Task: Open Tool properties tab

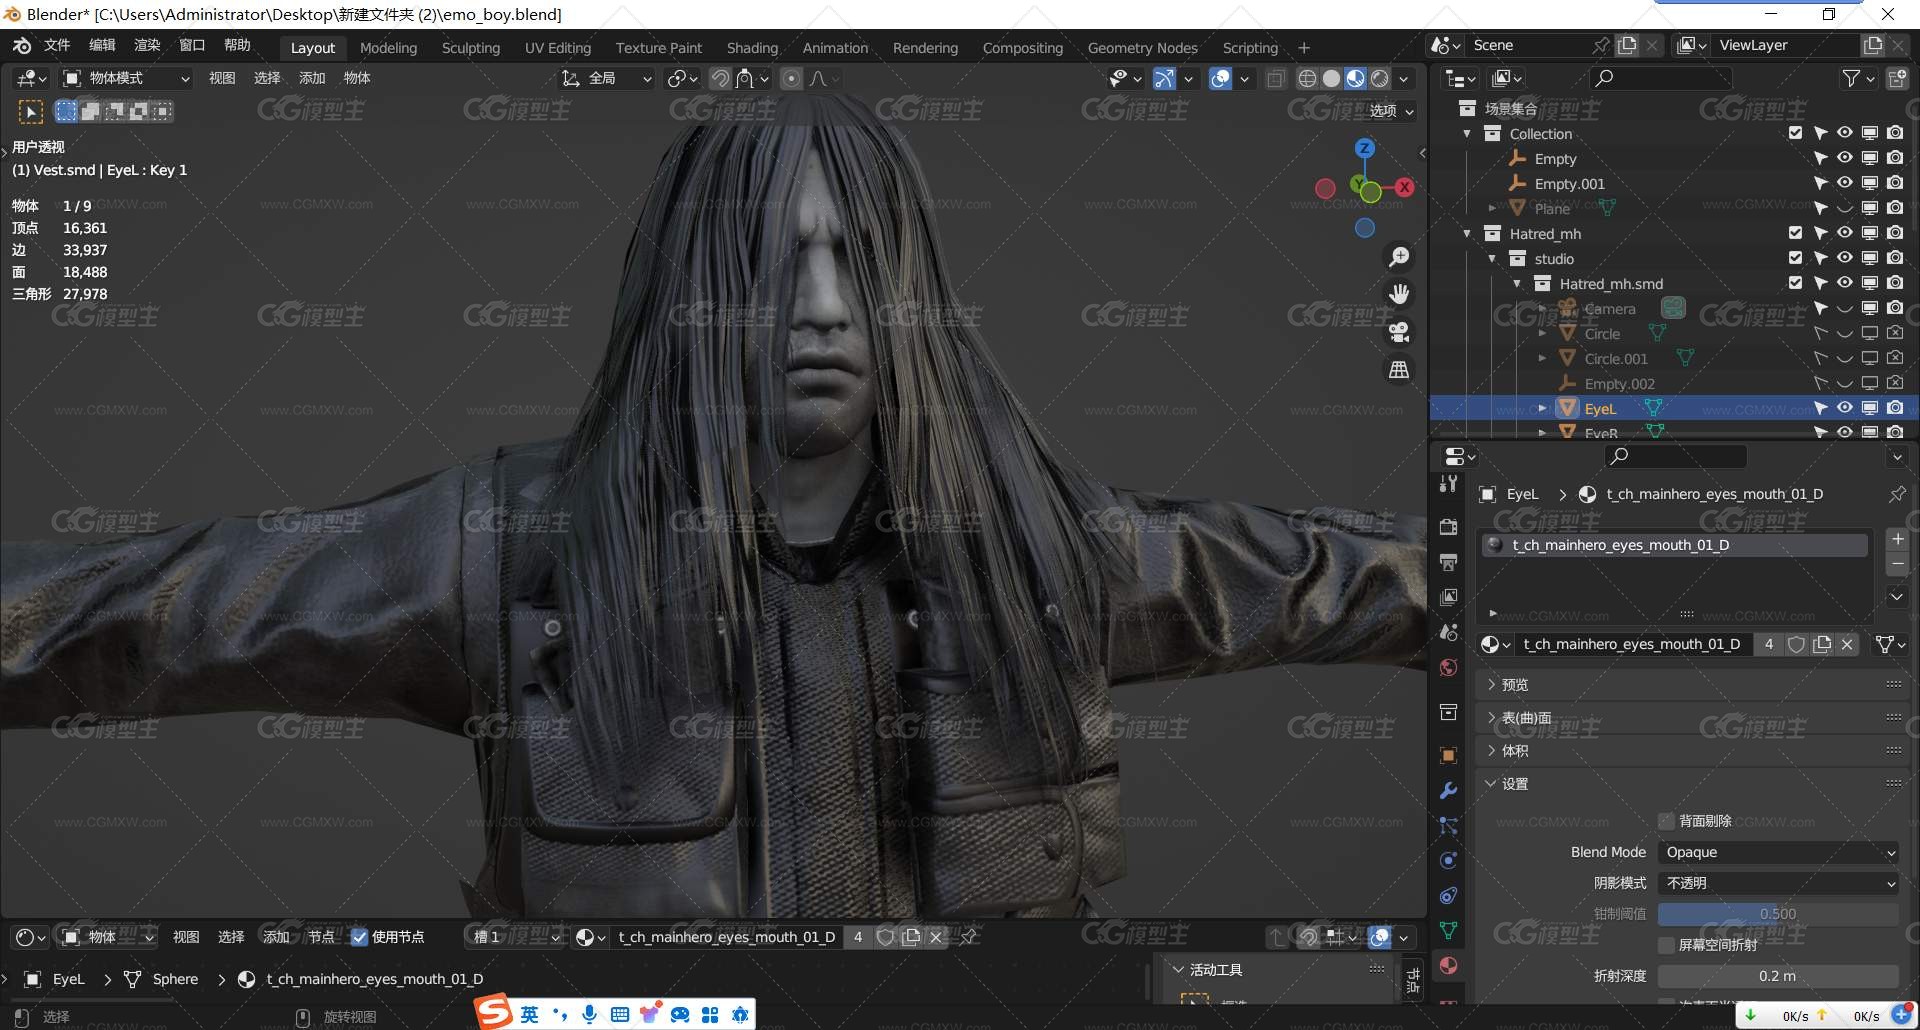Action: point(1448,485)
